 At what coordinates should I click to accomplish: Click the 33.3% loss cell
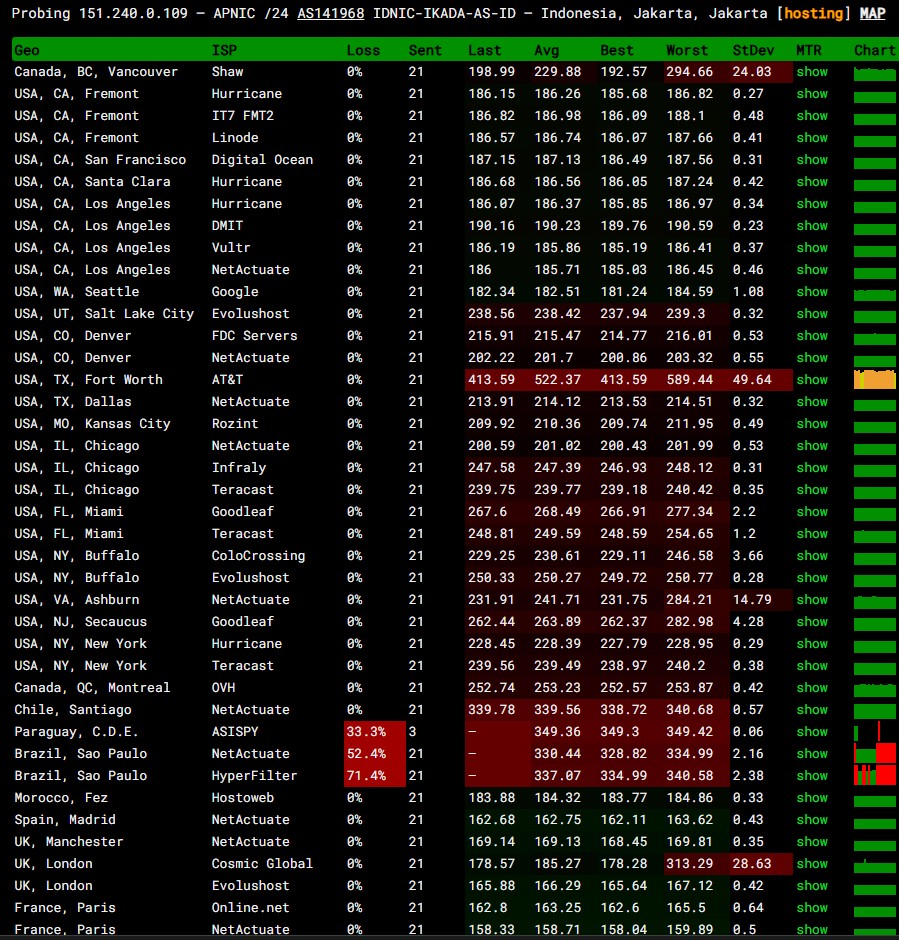(375, 731)
